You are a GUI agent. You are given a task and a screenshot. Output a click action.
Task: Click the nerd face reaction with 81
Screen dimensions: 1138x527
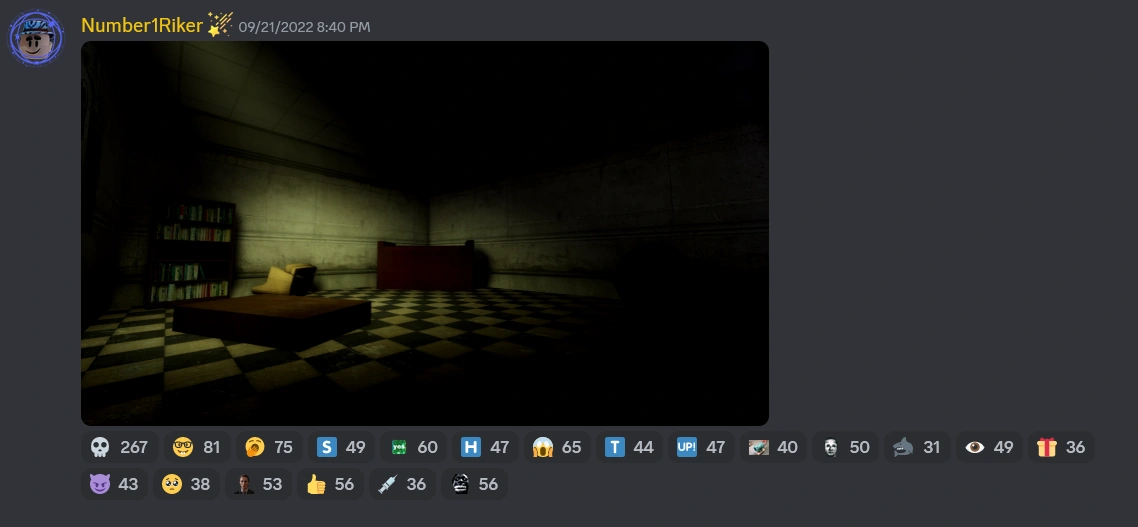tap(197, 447)
